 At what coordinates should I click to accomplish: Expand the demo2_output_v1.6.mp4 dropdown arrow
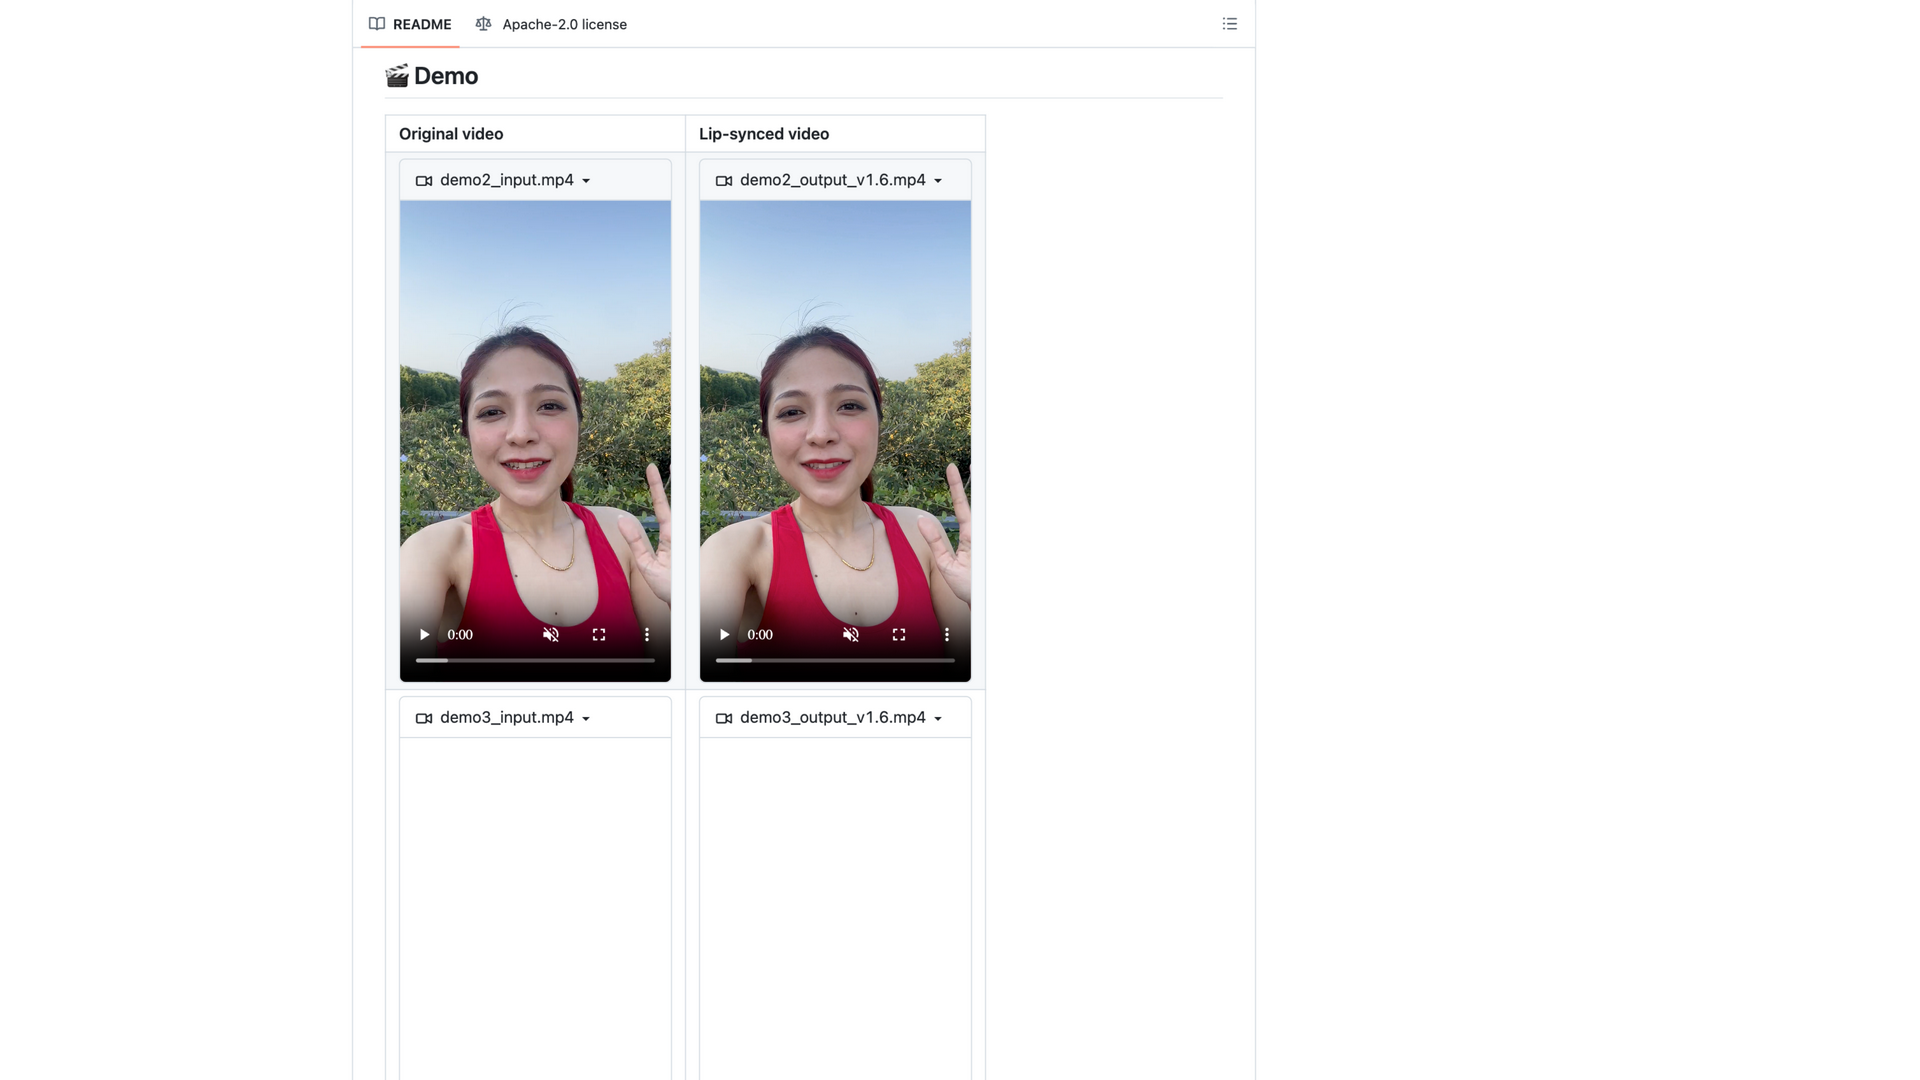[x=938, y=181]
